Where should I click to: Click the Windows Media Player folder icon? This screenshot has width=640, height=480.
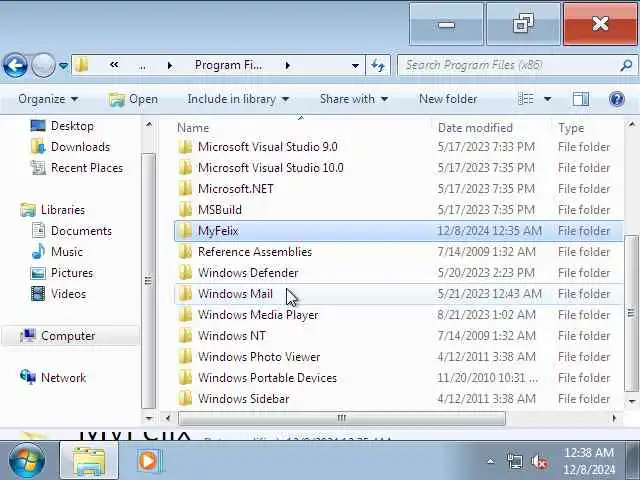[x=185, y=315]
